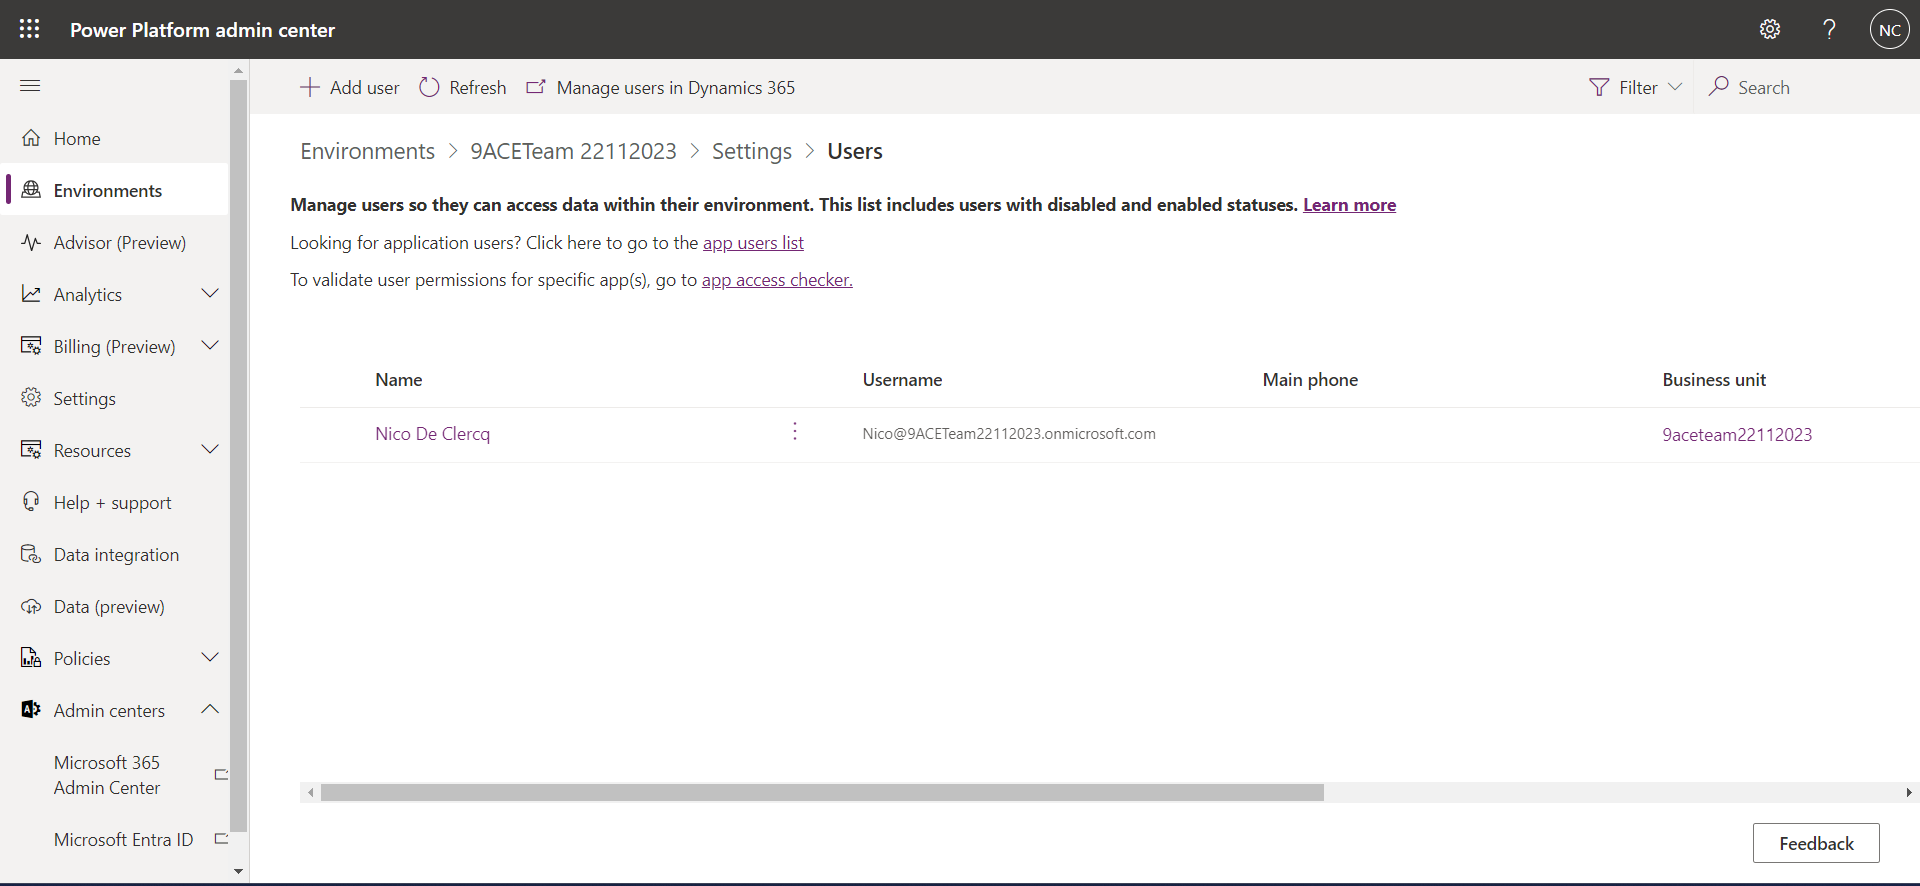Screen dimensions: 1920x886
Task: Open Advisor (Preview) page
Action: pos(120,243)
